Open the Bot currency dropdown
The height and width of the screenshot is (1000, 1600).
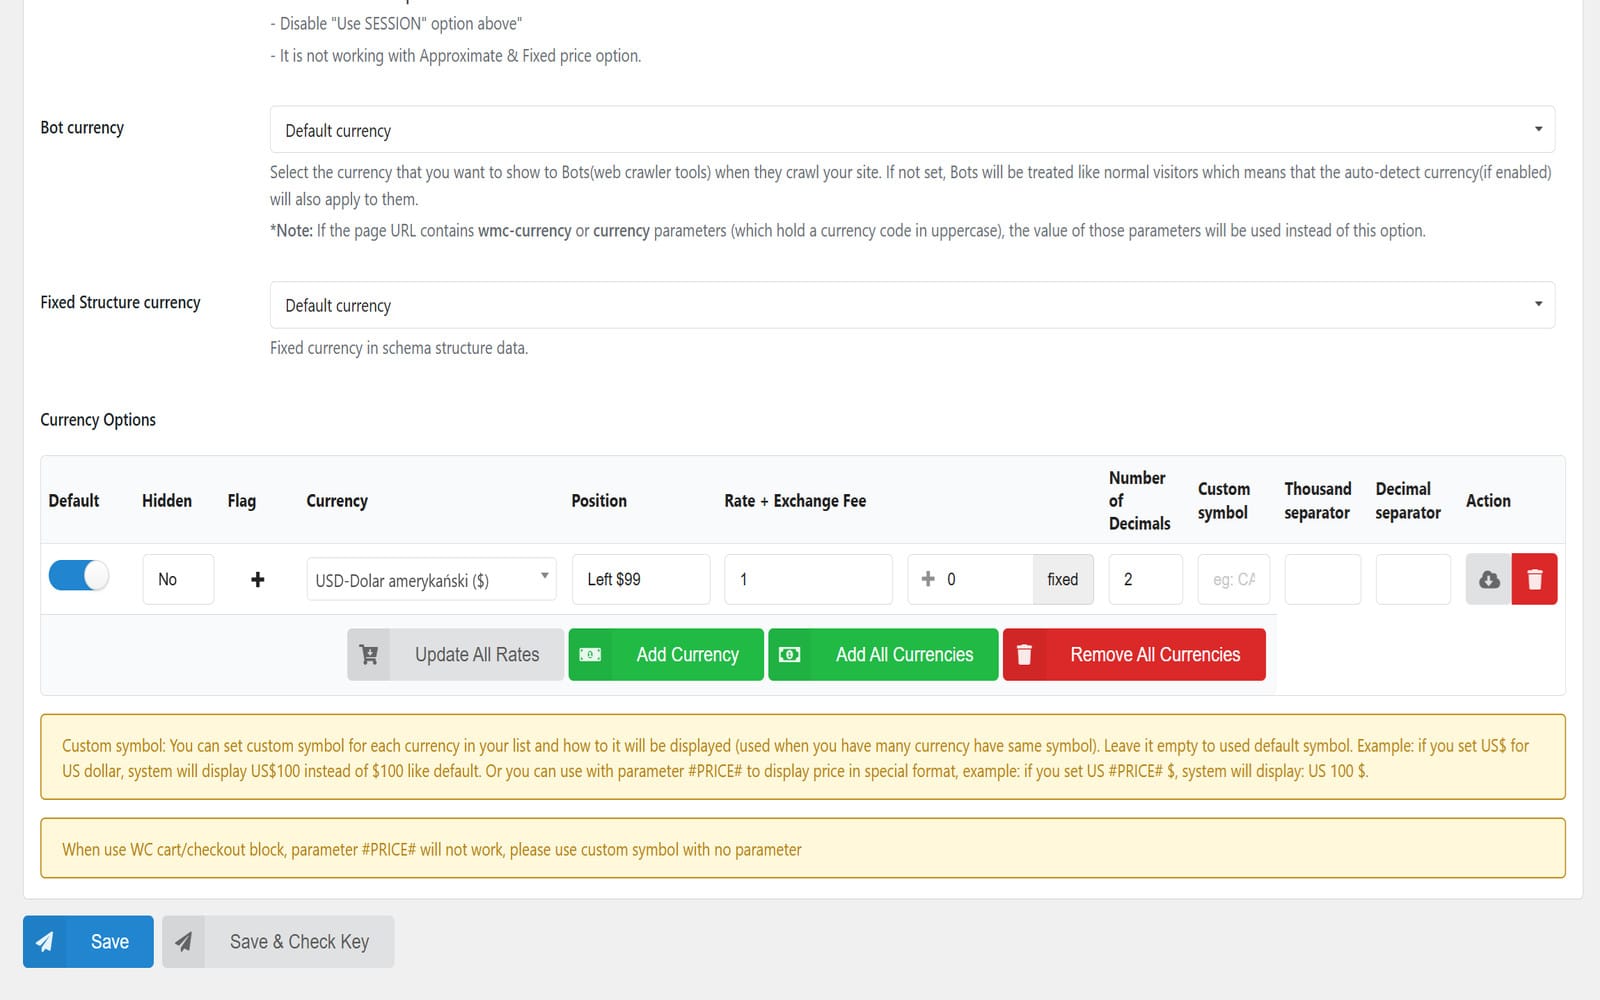[x=912, y=130]
